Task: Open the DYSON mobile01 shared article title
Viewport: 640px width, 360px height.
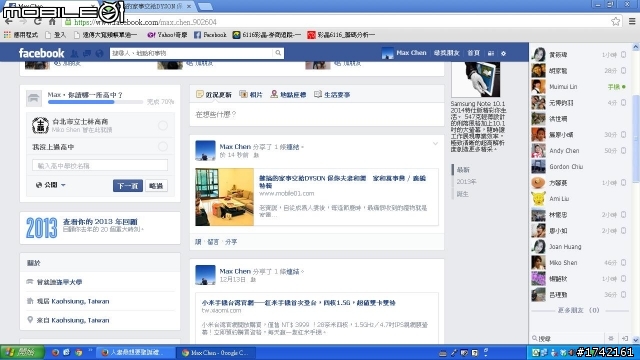Action: [342, 182]
